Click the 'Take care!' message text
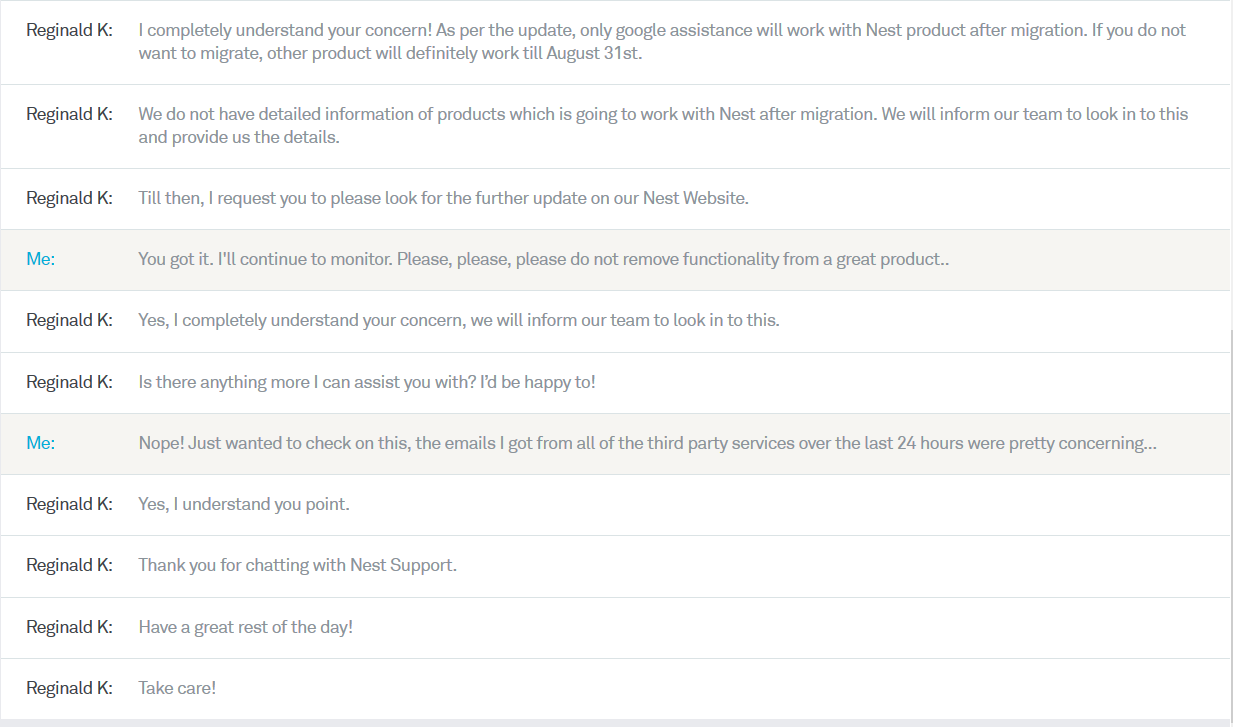 coord(177,688)
